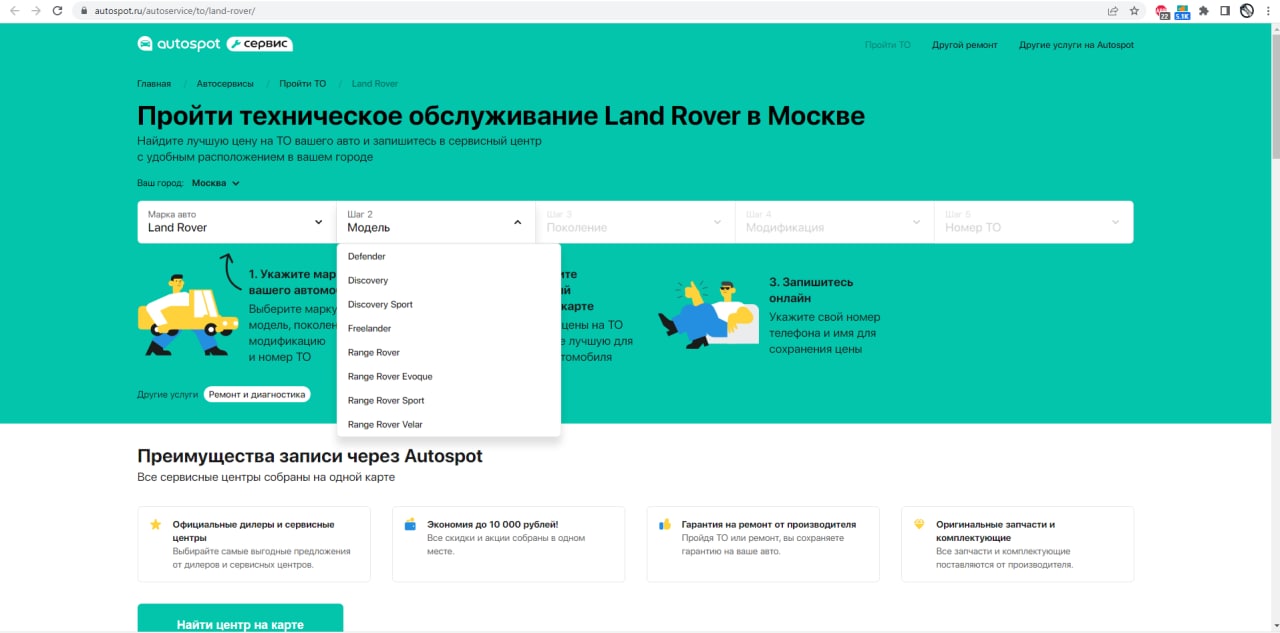
Task: Change city via Москва dropdown
Action: click(x=216, y=183)
